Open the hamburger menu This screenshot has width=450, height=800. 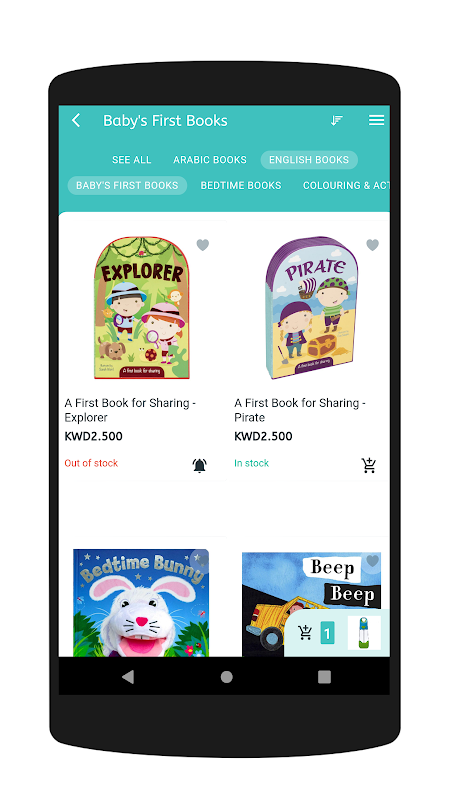pyautogui.click(x=377, y=120)
